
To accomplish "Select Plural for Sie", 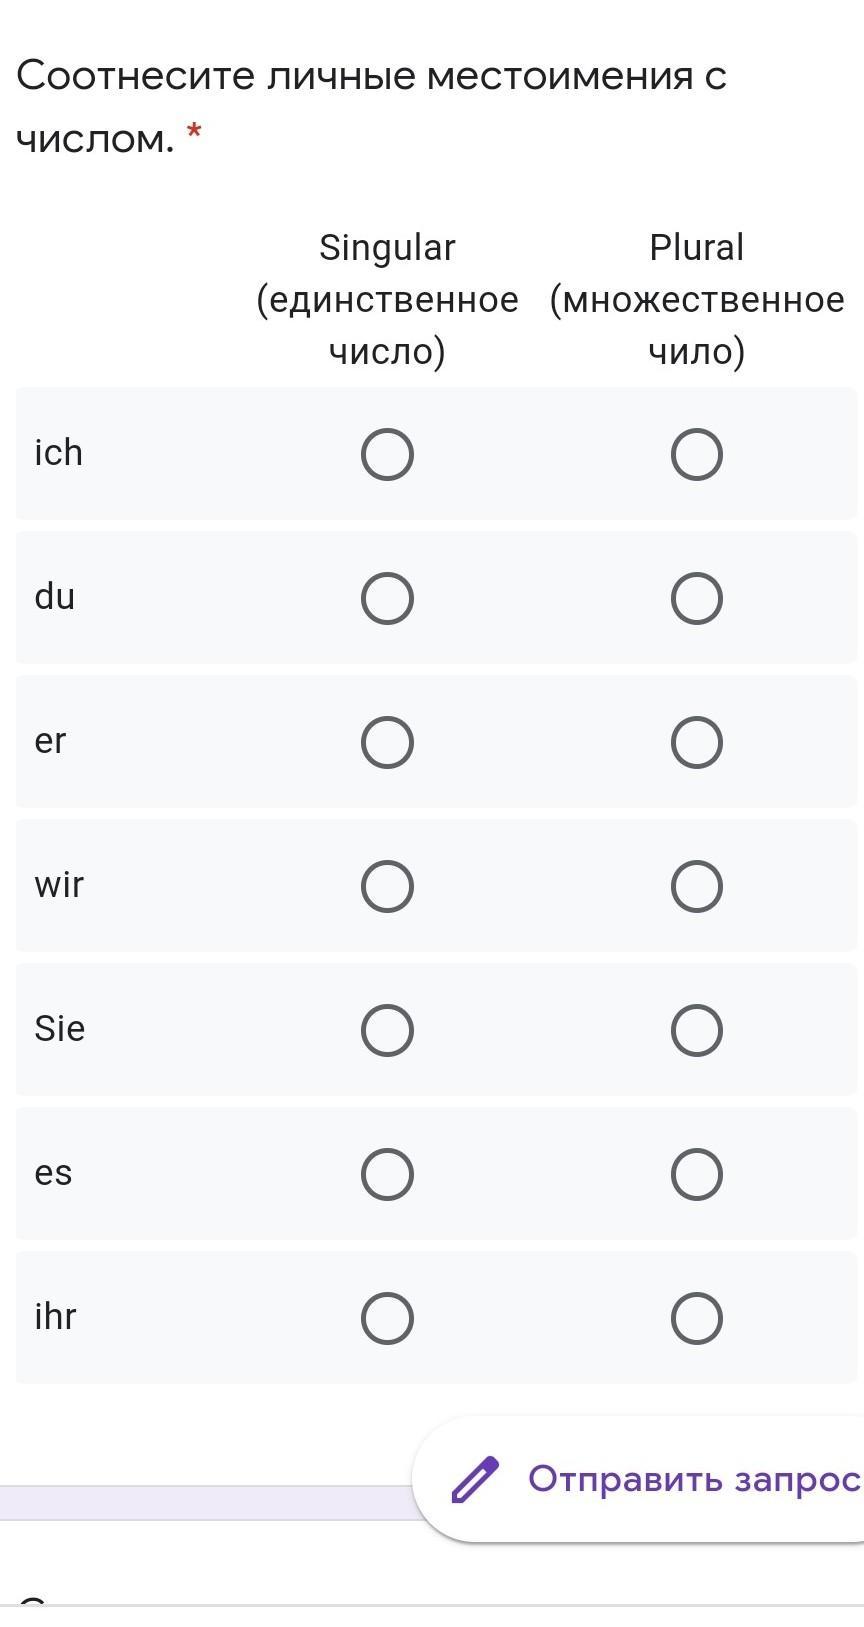I will [x=697, y=1031].
